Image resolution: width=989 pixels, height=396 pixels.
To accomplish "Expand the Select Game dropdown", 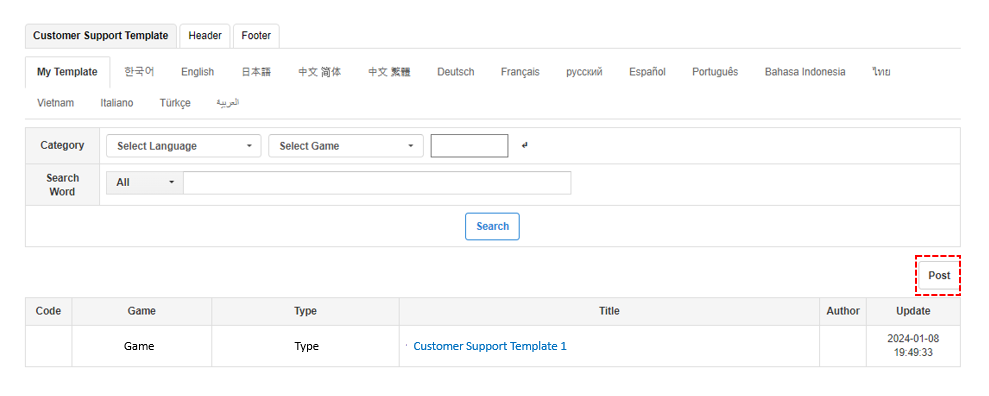I will (346, 146).
